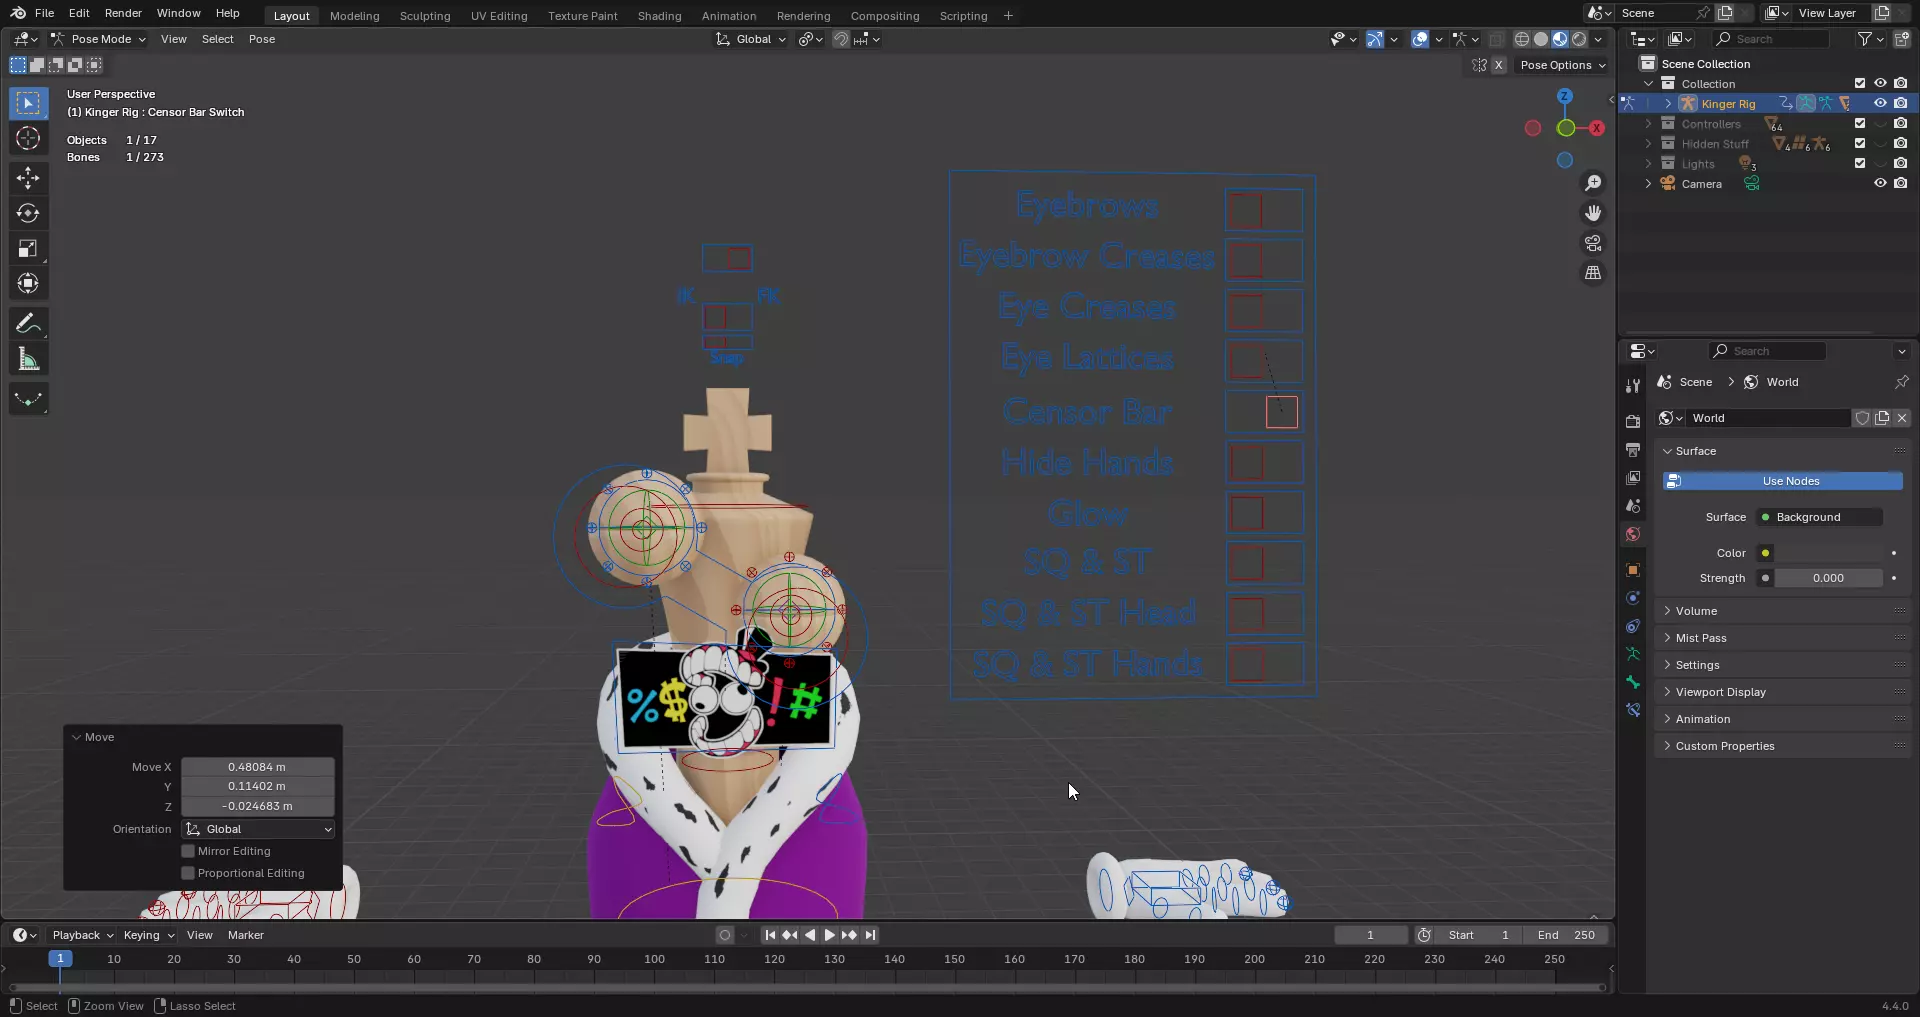The width and height of the screenshot is (1920, 1017).
Task: Open Playback popover in timeline
Action: [x=82, y=935]
